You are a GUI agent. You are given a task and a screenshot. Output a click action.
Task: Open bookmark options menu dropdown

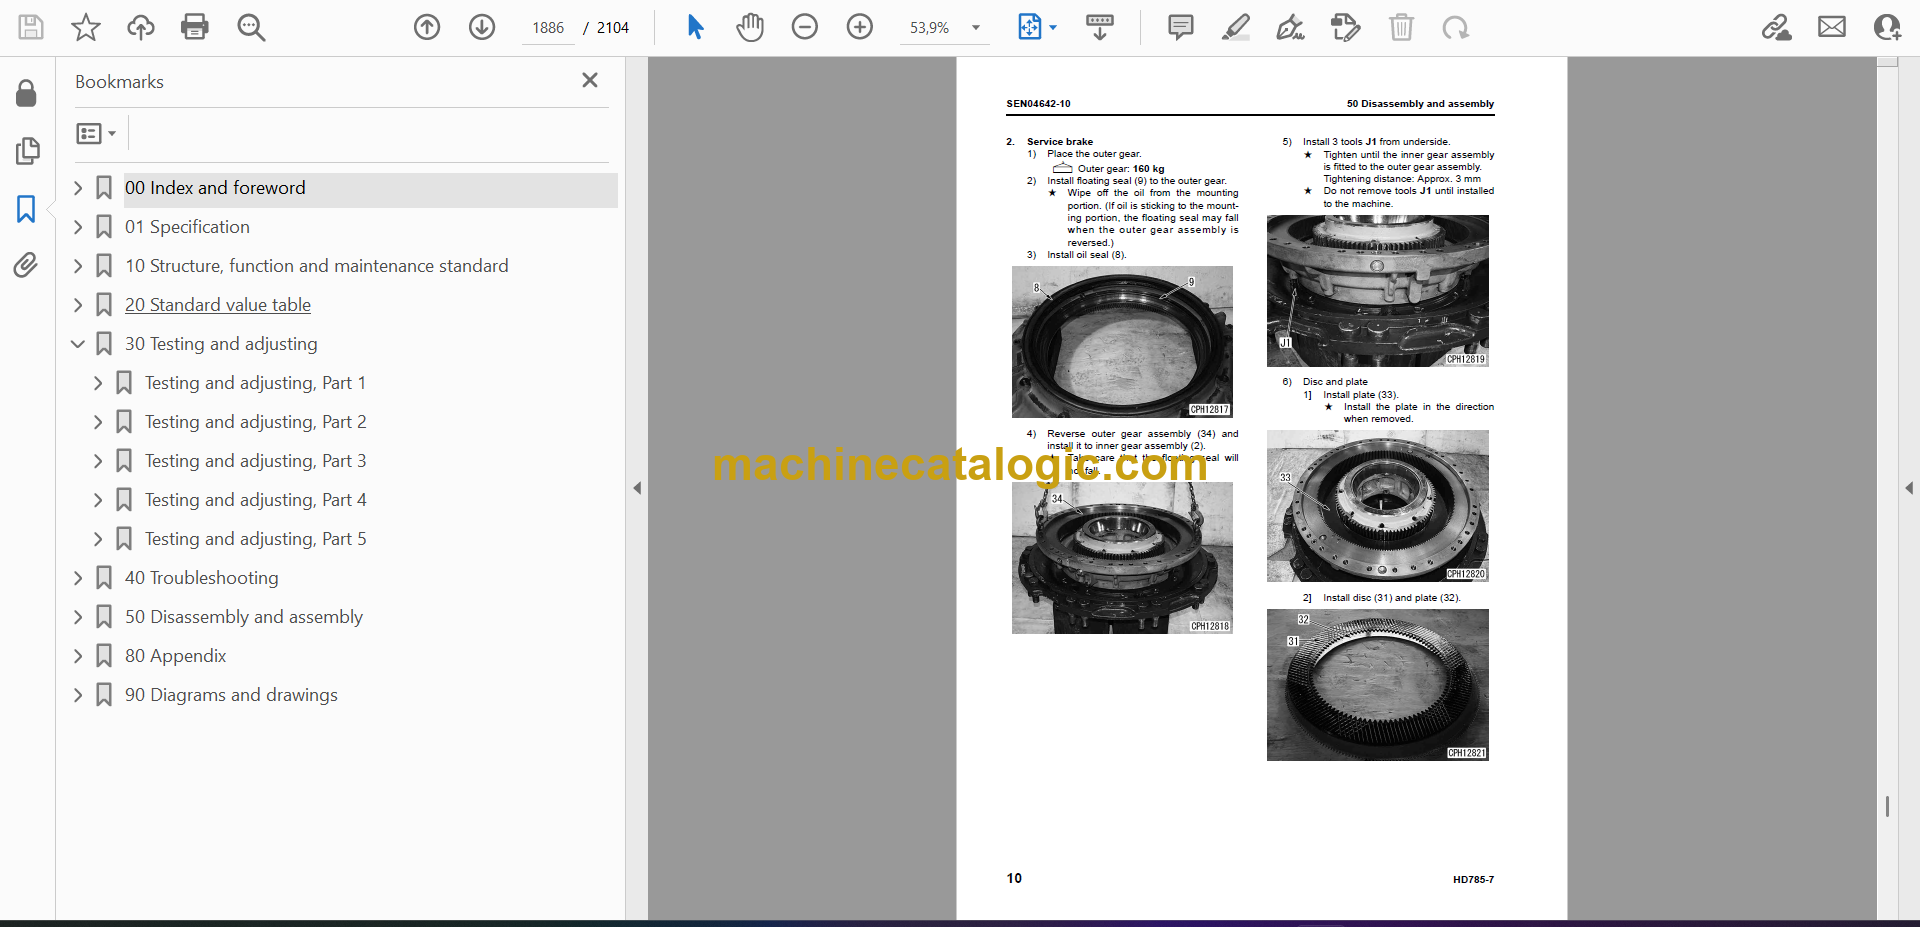tap(96, 133)
